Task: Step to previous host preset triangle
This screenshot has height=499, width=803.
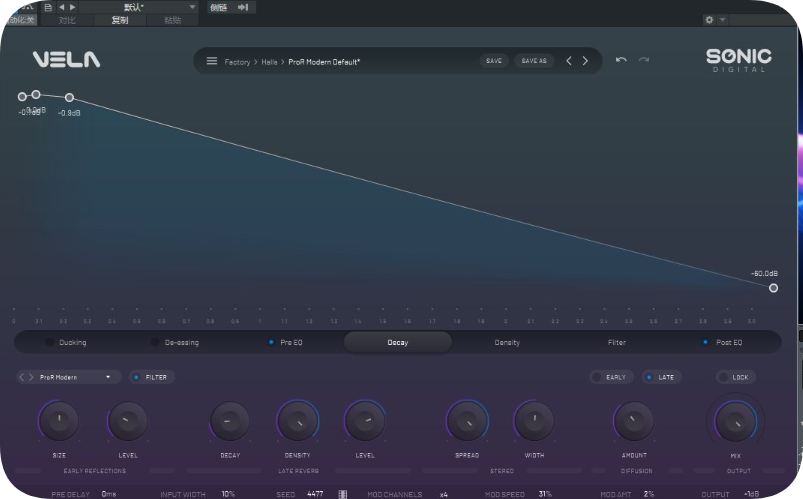Action: tap(61, 7)
